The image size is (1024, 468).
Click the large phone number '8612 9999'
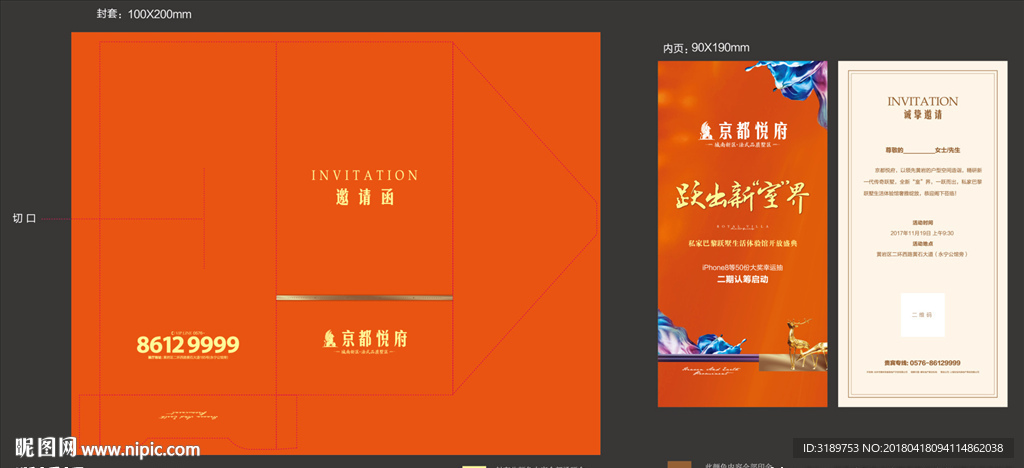[x=187, y=345]
